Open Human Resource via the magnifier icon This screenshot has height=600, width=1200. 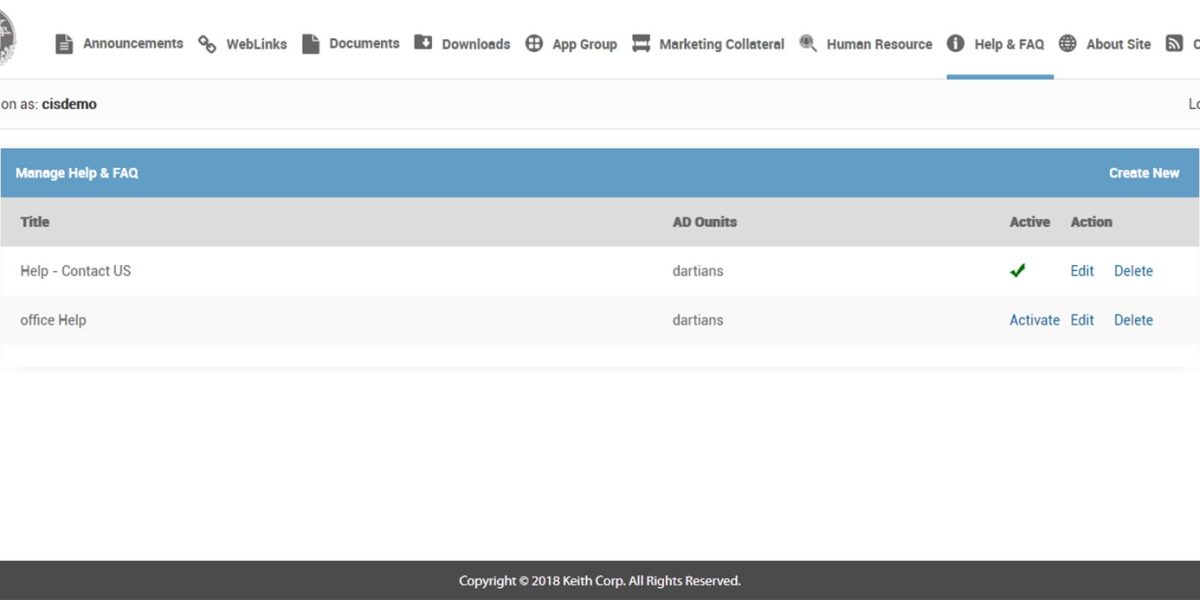[806, 43]
